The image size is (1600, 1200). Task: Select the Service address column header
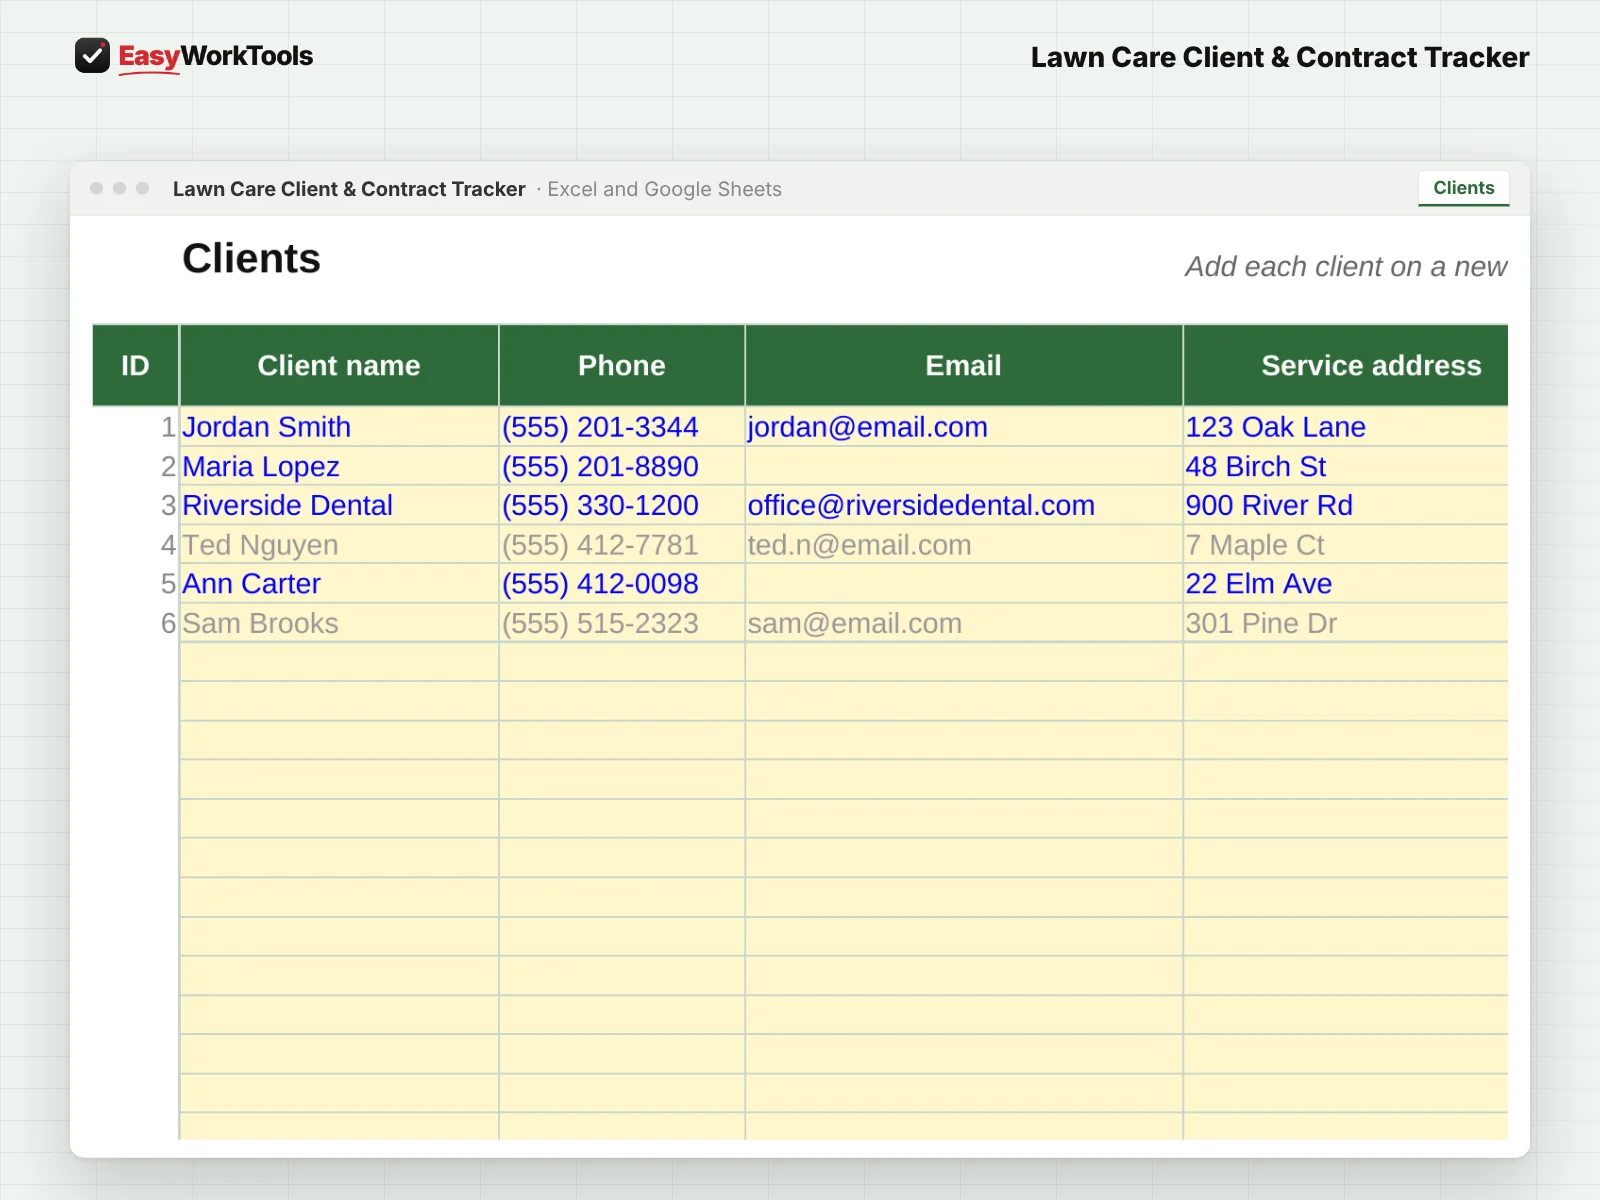[1346, 365]
